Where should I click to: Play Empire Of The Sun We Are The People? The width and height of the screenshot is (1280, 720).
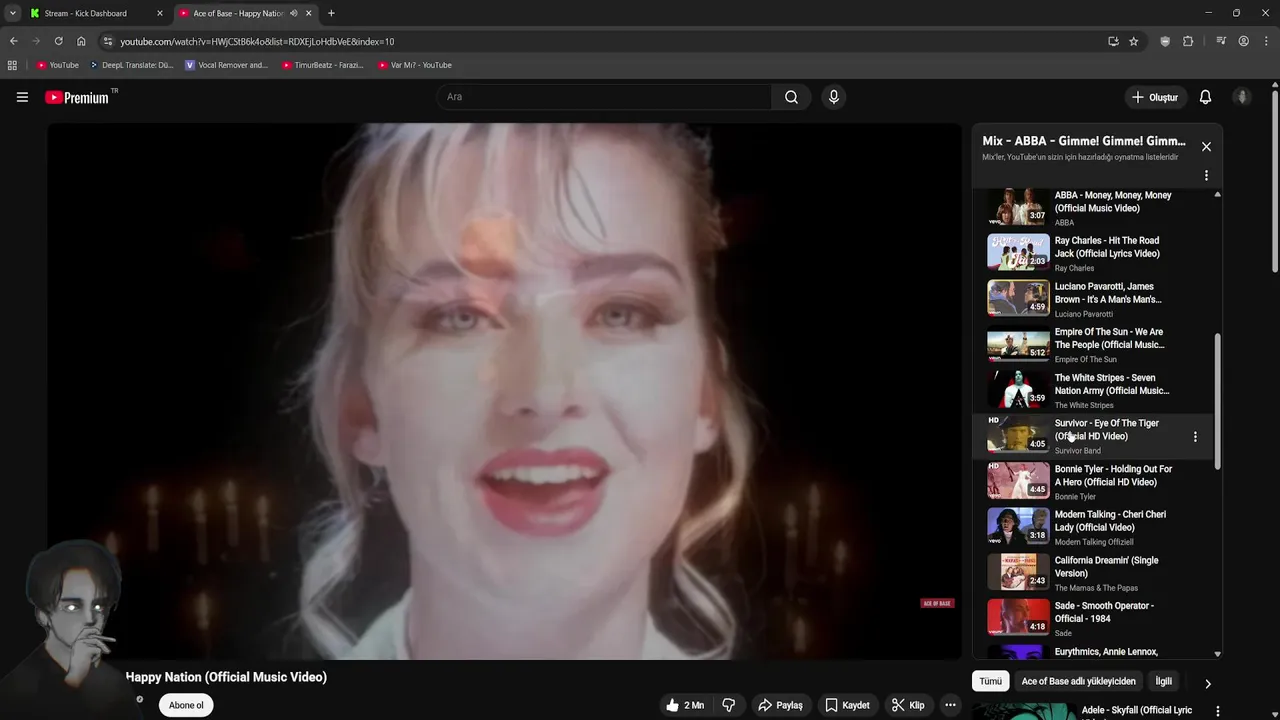click(1091, 344)
